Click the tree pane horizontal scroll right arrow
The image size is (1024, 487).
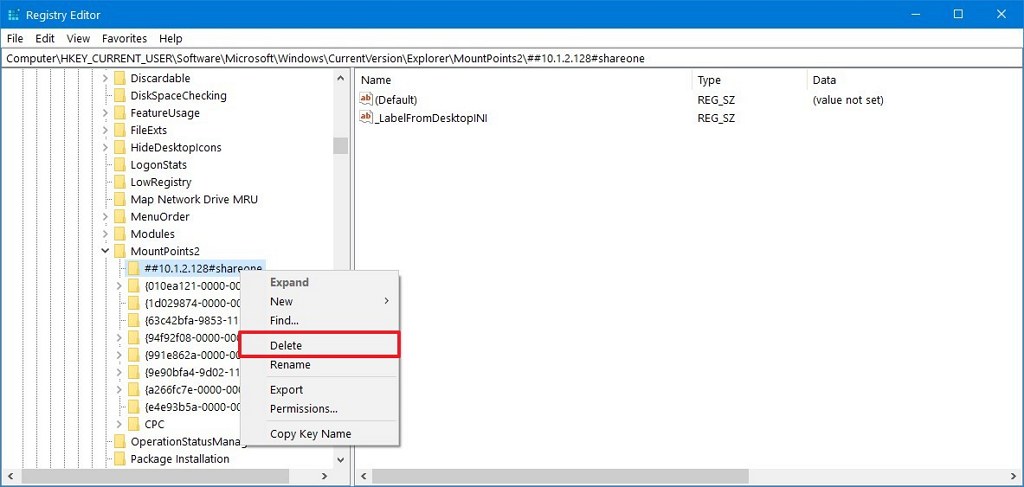pyautogui.click(x=325, y=476)
